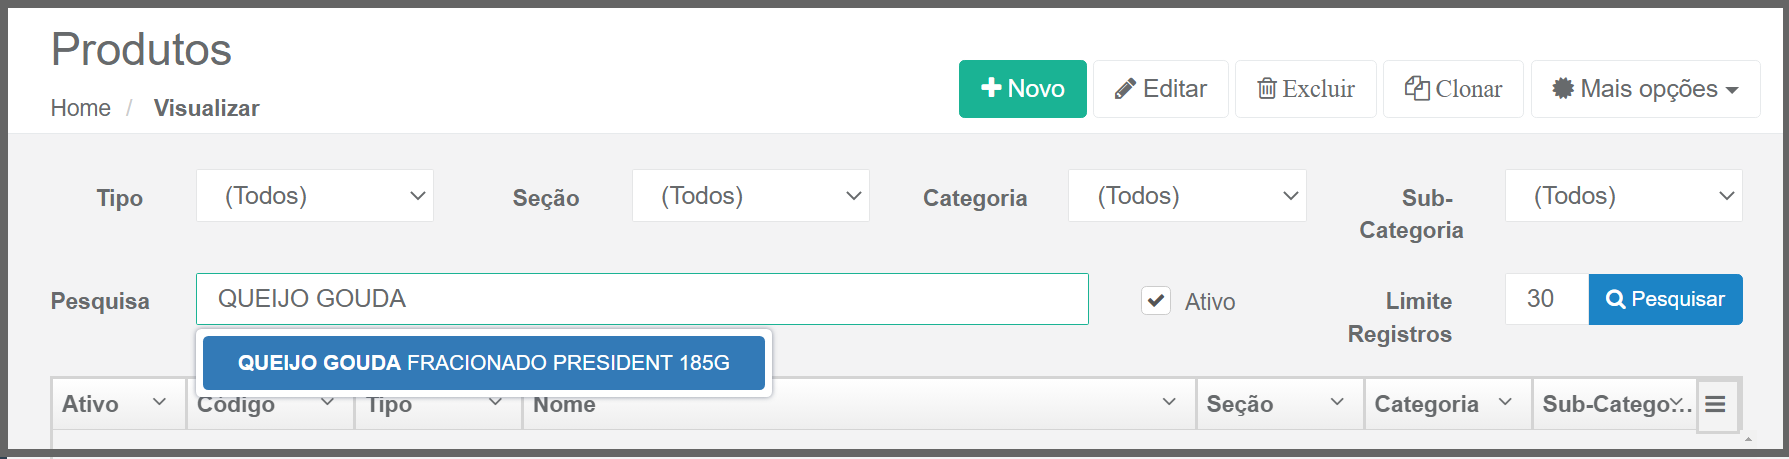1789x459 pixels.
Task: Open the Mais opções dropdown menu
Action: coord(1645,89)
